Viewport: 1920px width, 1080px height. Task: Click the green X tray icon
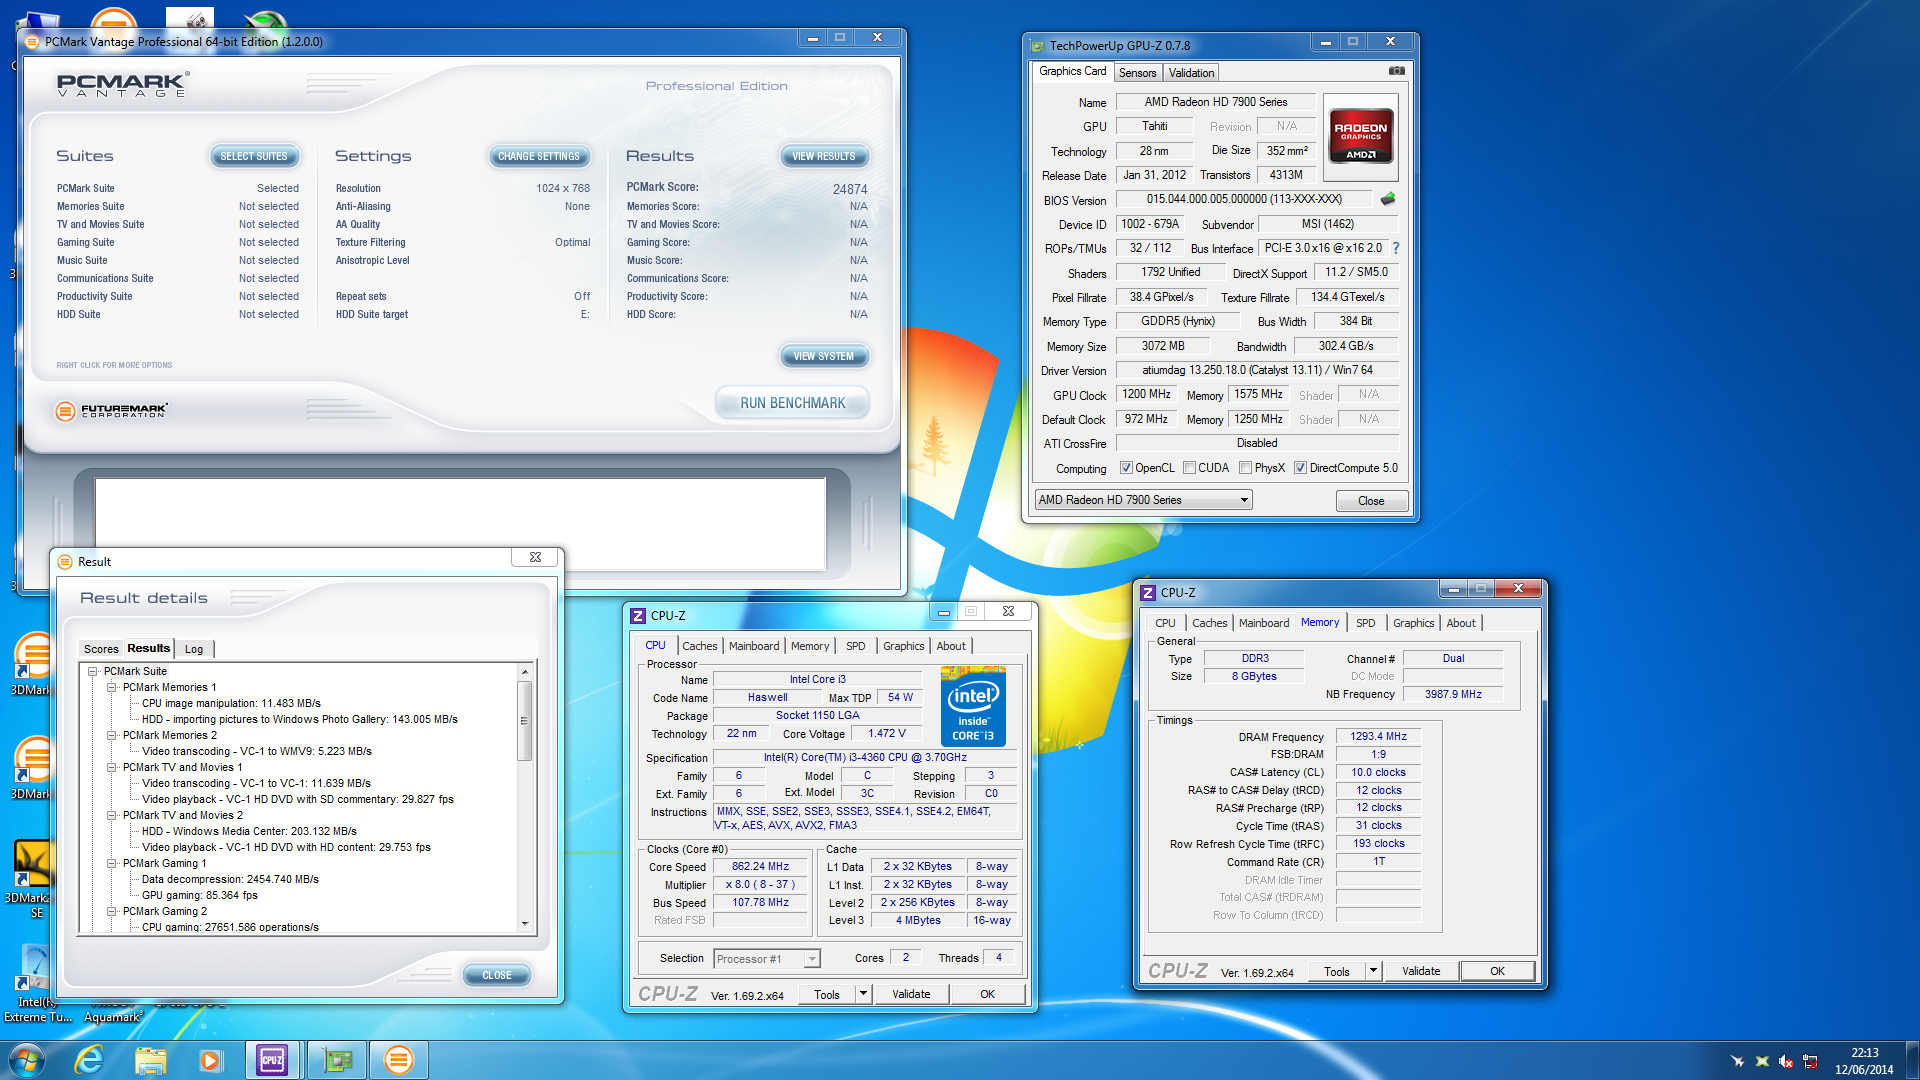[x=1762, y=1061]
